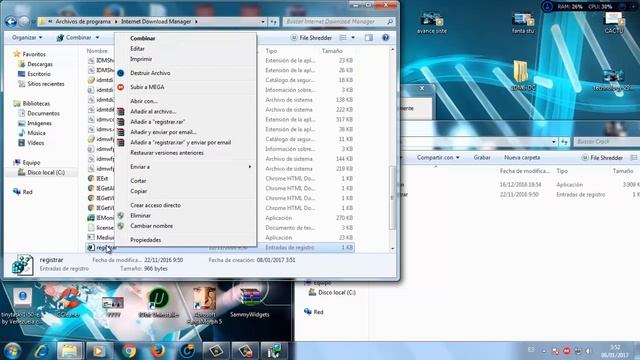Image resolution: width=640 pixels, height=360 pixels.
Task: Click Grabar in the back window toolbar
Action: click(x=482, y=158)
